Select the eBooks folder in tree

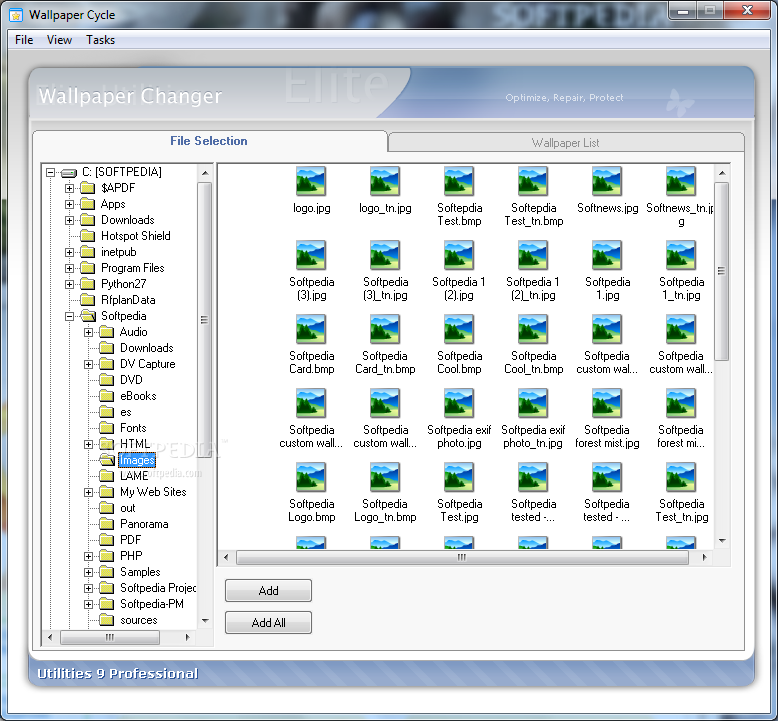(x=138, y=396)
